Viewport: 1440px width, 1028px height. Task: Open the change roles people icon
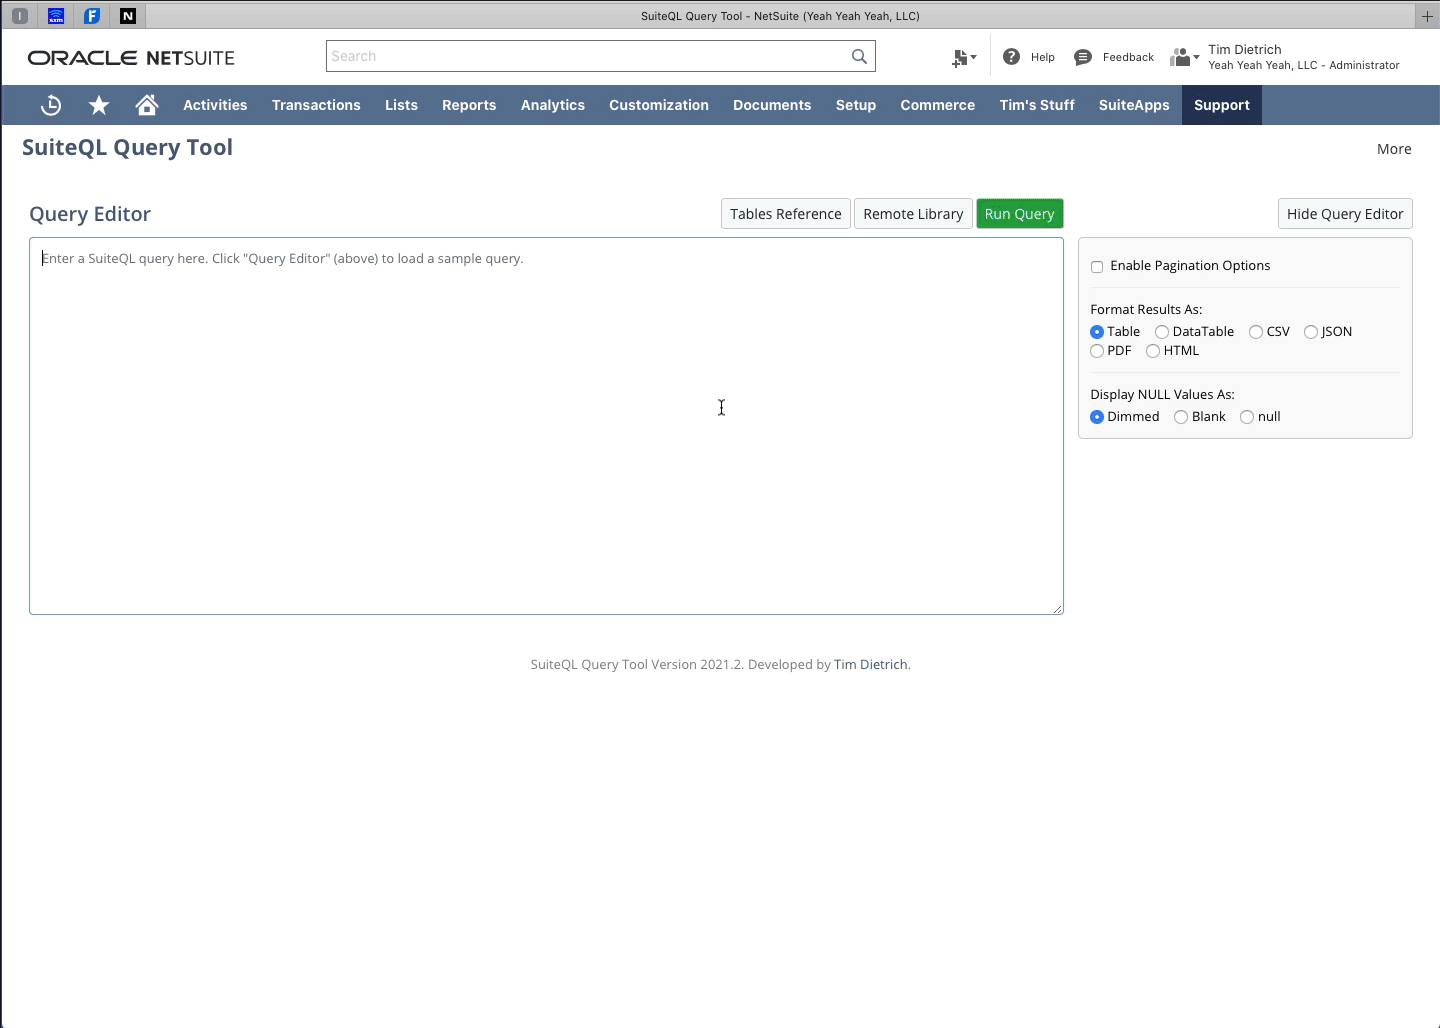(x=1184, y=58)
